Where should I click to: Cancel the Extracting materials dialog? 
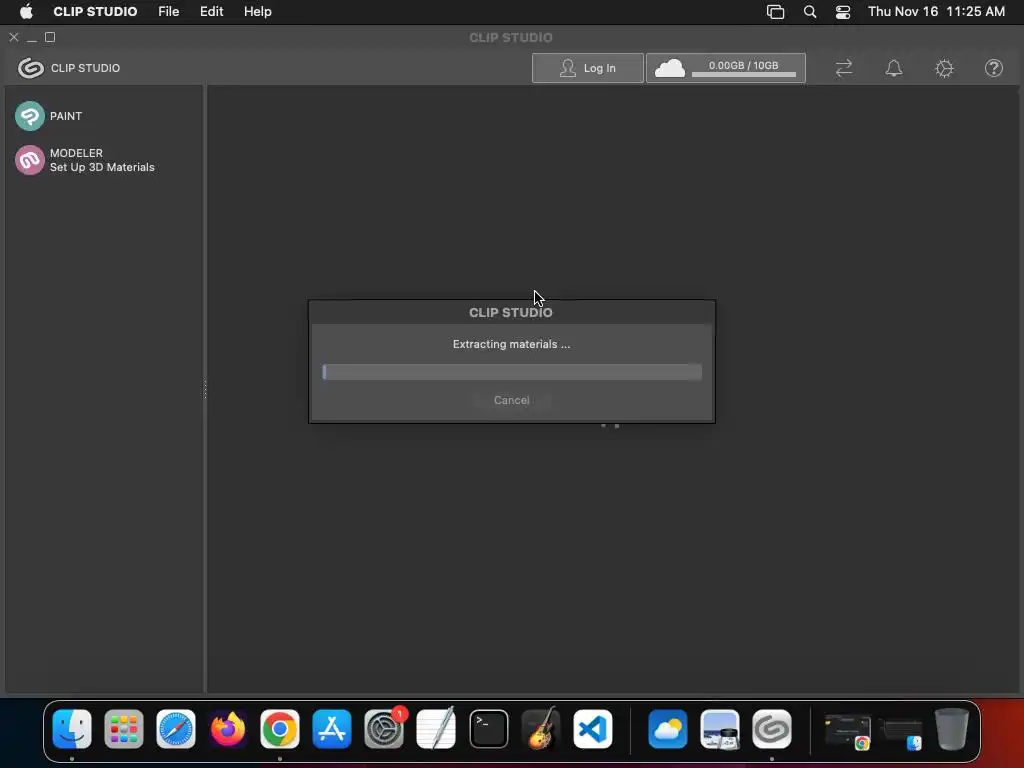click(x=511, y=400)
